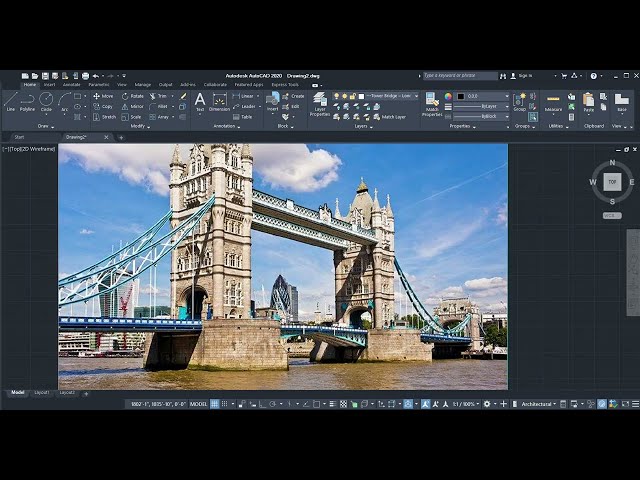Click the Measure utility
This screenshot has height=480, width=640.
[553, 102]
